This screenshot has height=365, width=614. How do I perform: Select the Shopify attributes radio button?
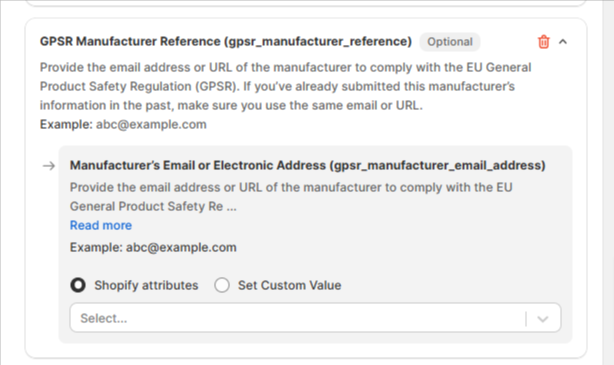coord(78,285)
